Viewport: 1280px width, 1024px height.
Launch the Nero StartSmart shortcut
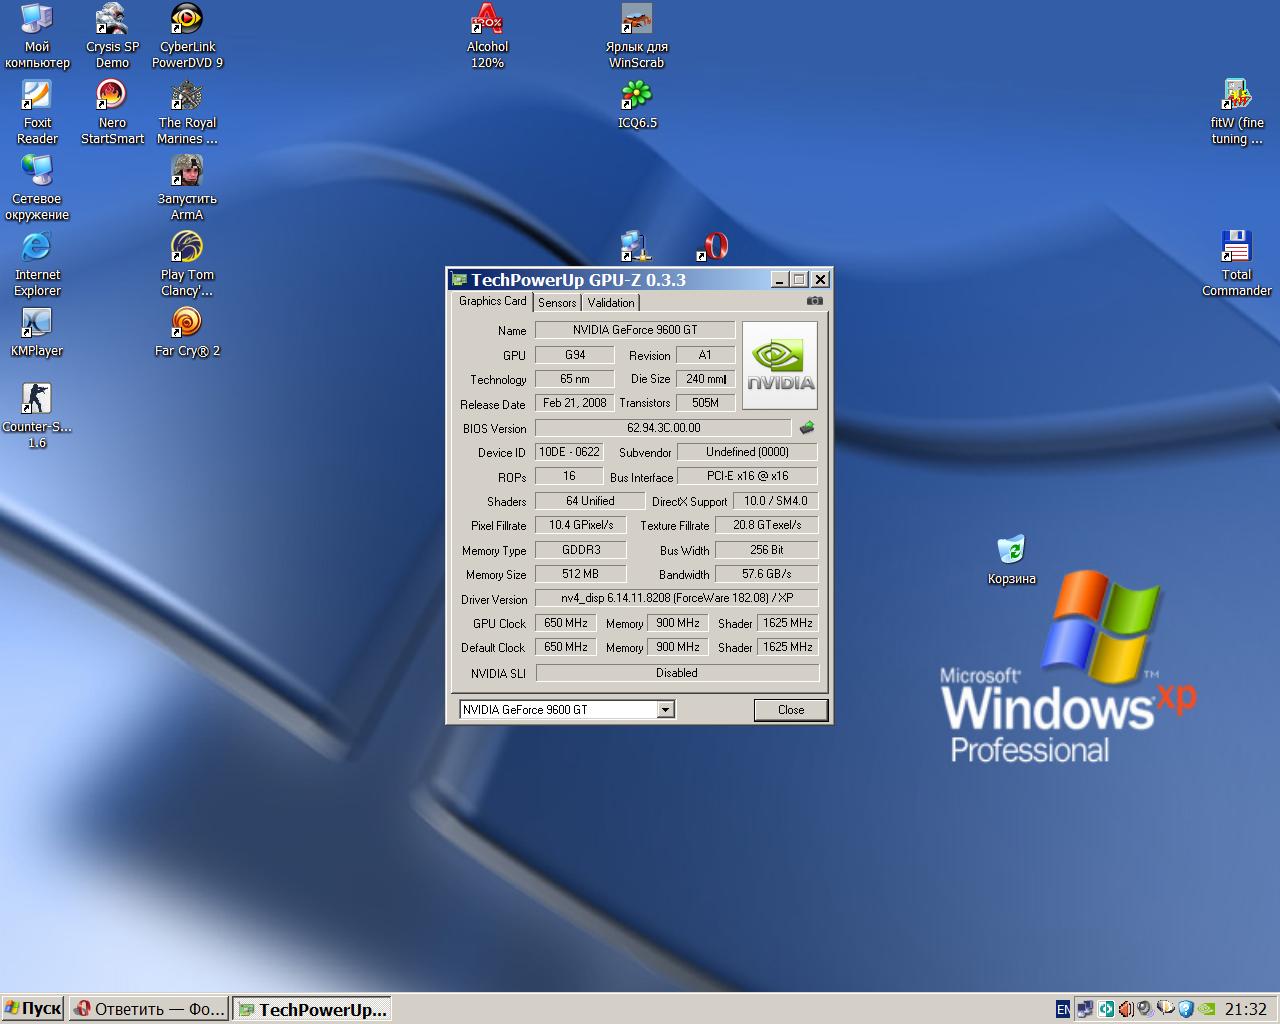pyautogui.click(x=112, y=112)
